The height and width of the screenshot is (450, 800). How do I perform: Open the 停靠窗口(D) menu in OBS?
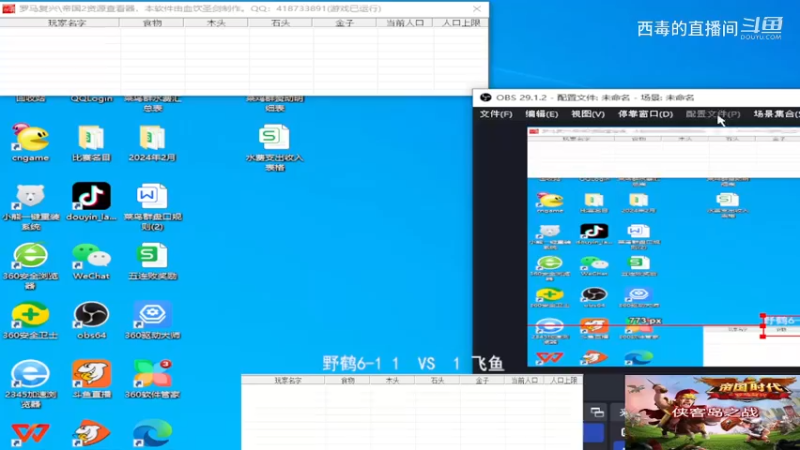click(x=645, y=114)
